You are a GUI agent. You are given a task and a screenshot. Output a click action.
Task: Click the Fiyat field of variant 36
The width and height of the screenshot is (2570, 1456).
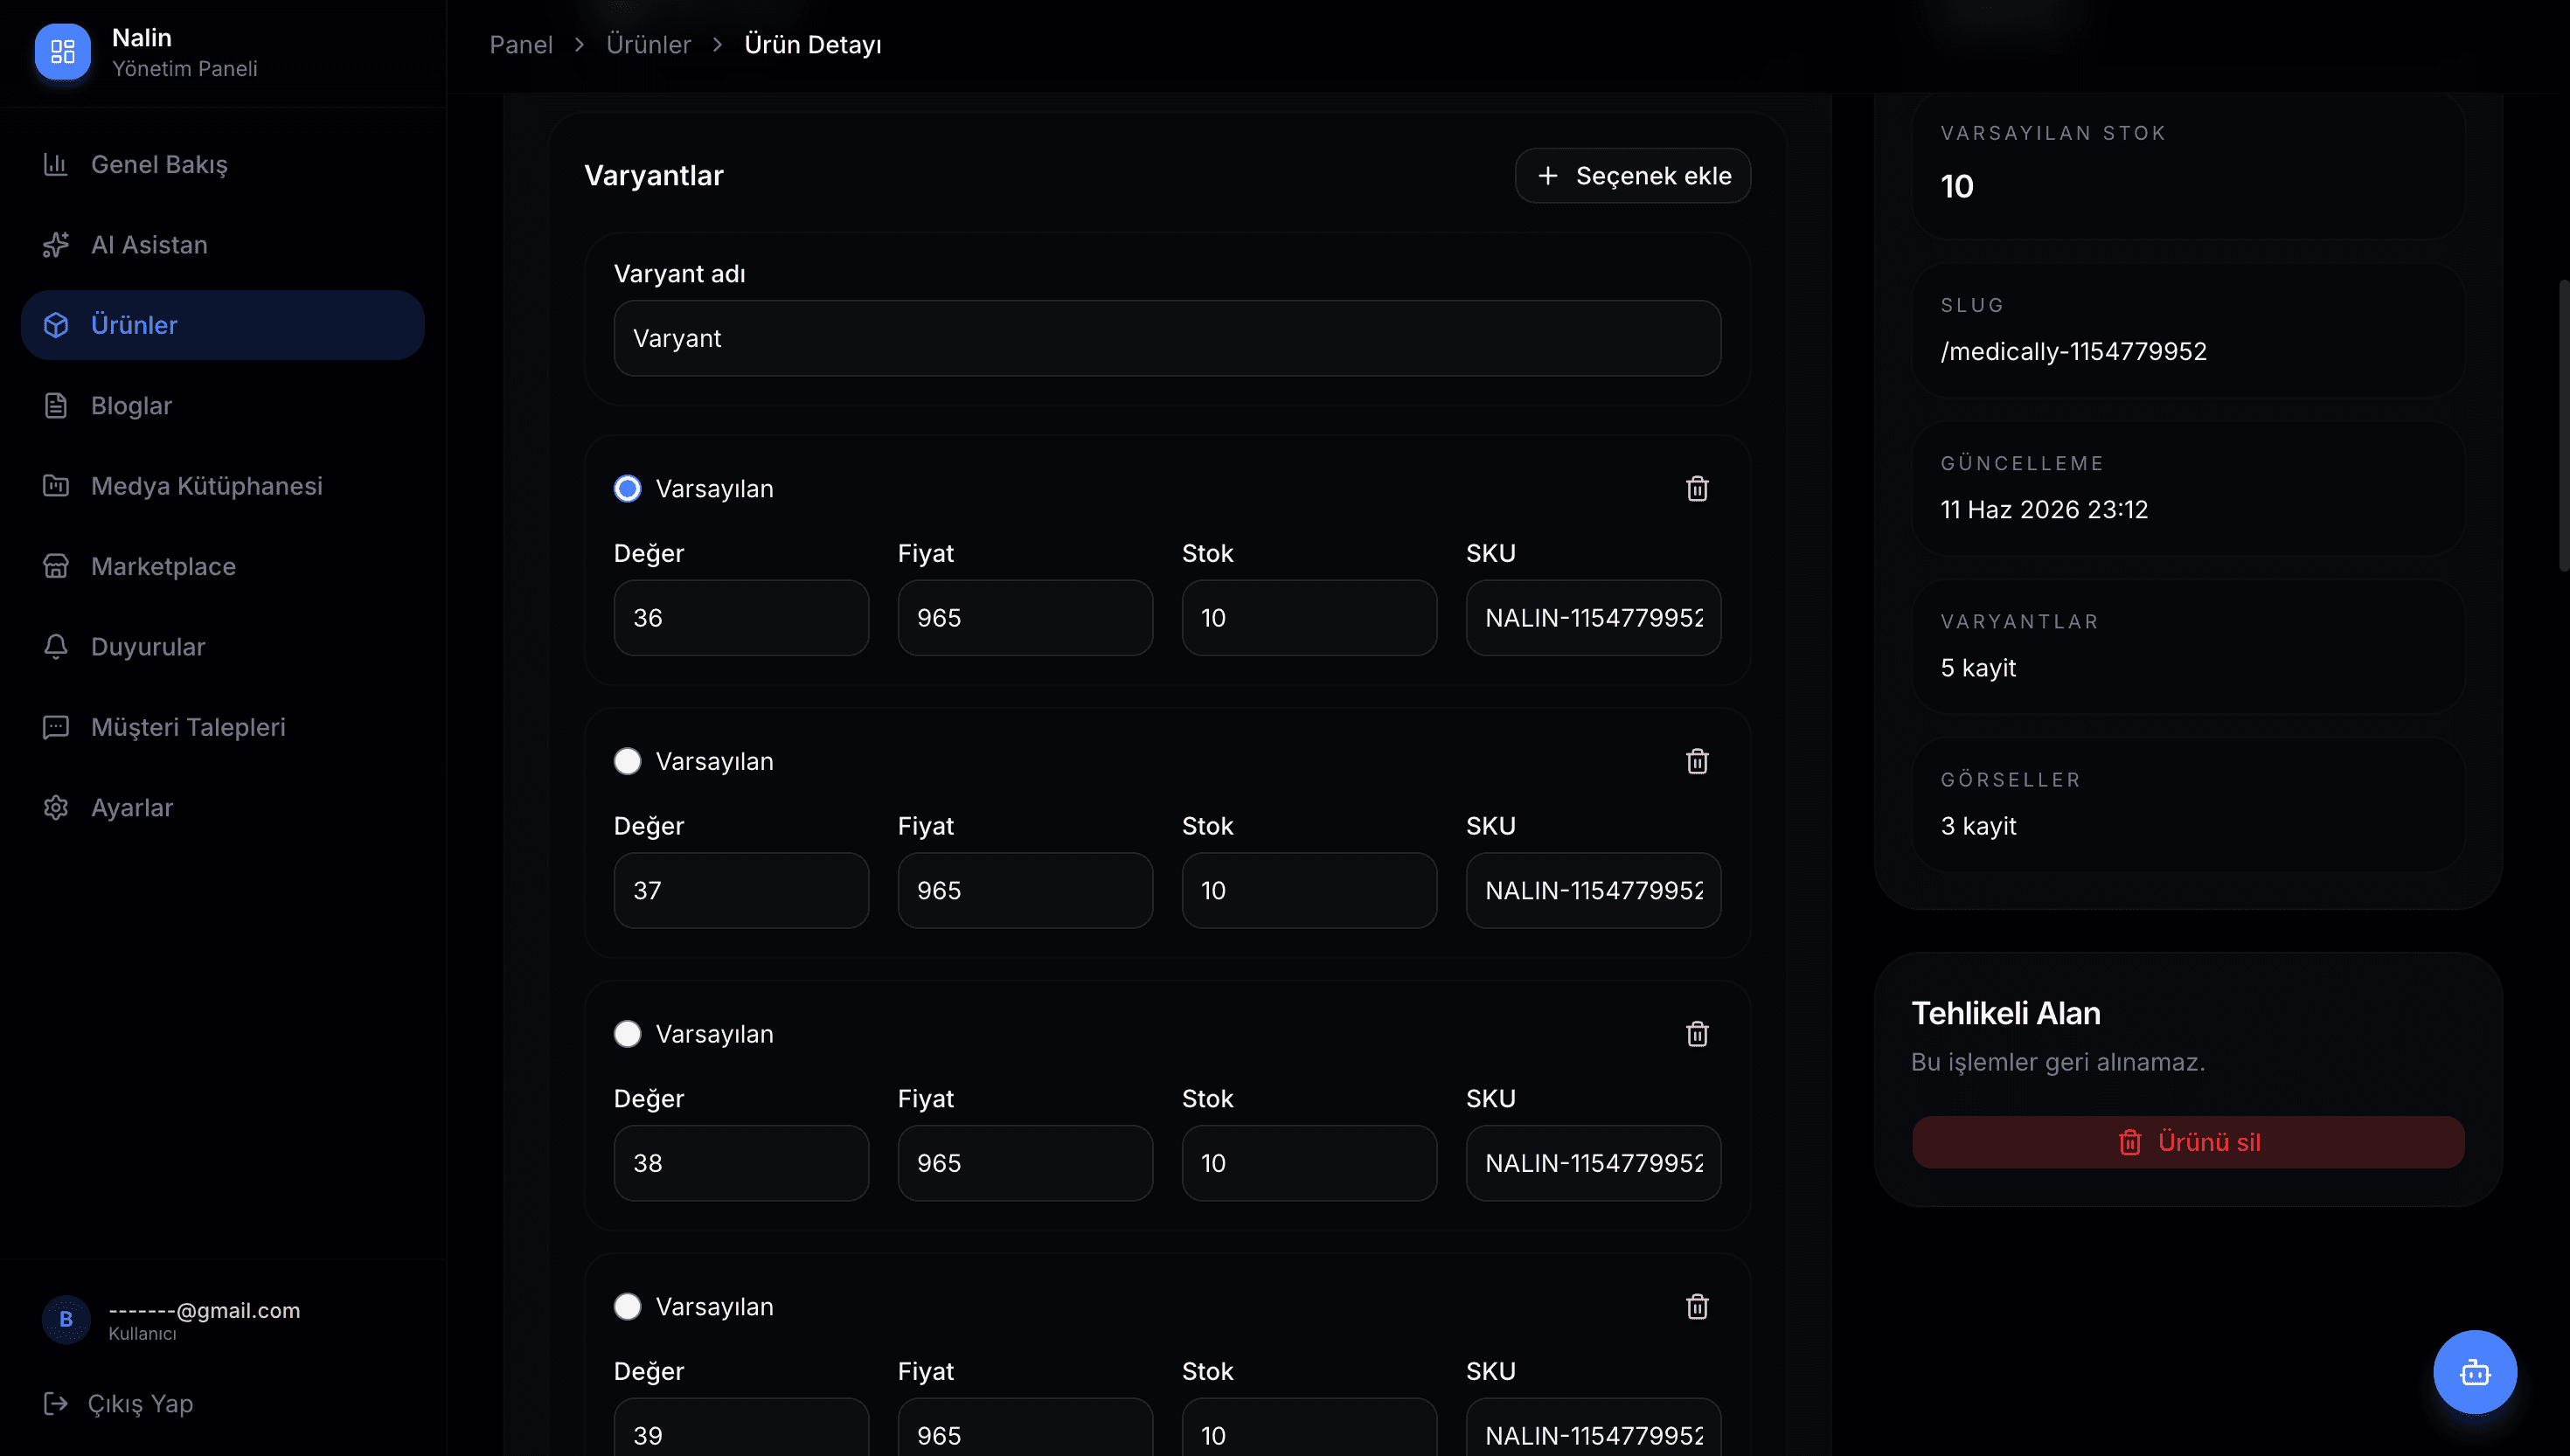(1025, 618)
